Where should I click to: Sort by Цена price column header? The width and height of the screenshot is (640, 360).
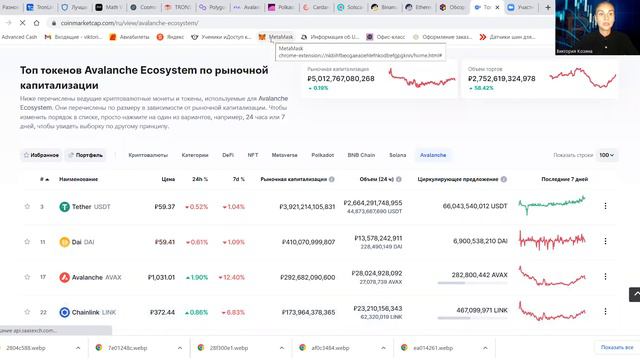[x=168, y=179]
